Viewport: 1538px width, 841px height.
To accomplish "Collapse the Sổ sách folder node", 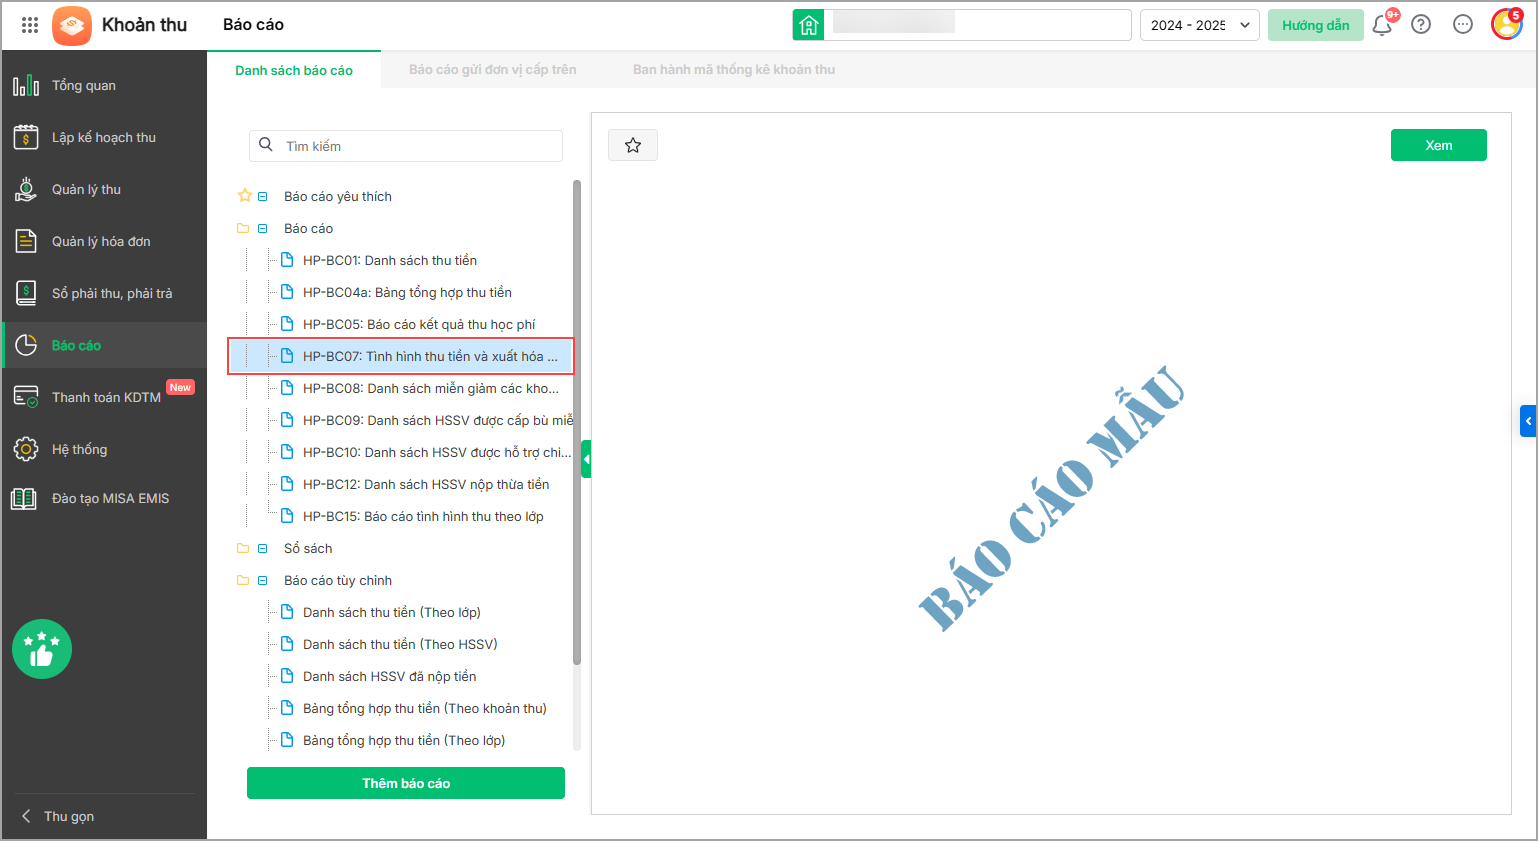I will tap(263, 548).
